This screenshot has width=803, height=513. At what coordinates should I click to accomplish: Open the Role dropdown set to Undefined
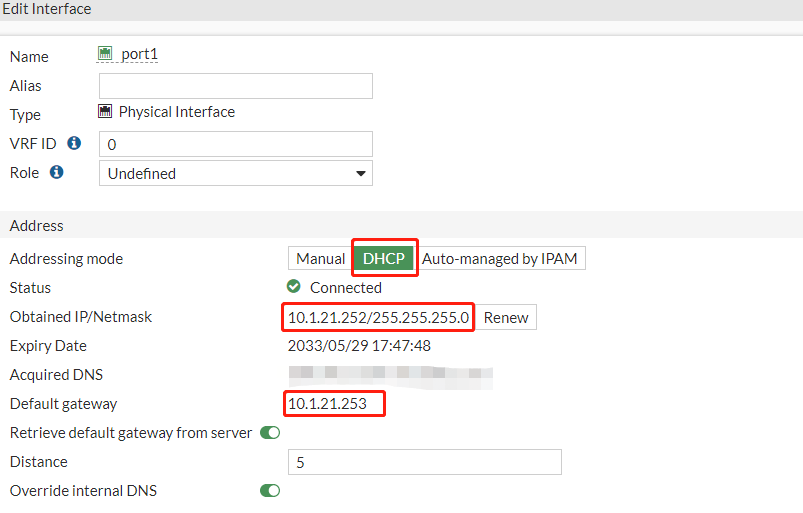[236, 173]
